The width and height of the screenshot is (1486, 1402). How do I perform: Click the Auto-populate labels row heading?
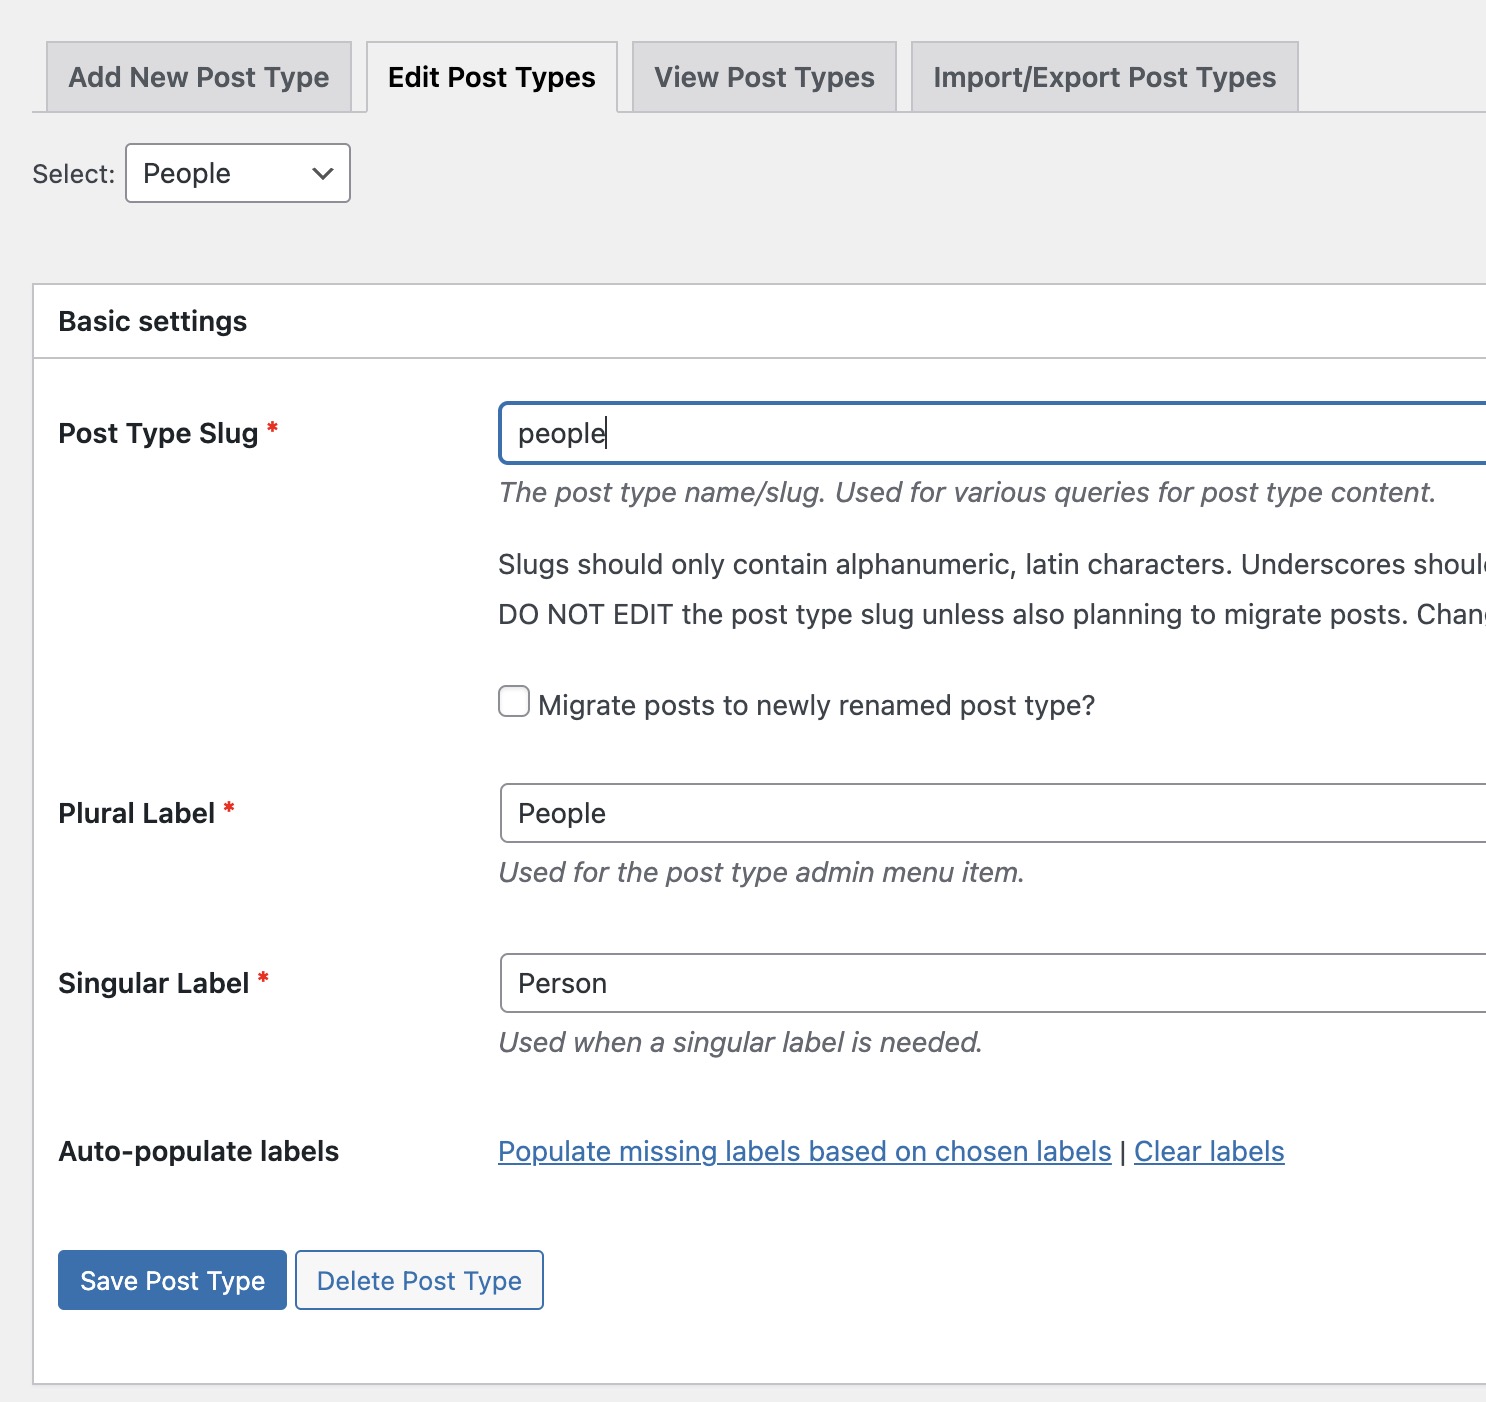198,1151
